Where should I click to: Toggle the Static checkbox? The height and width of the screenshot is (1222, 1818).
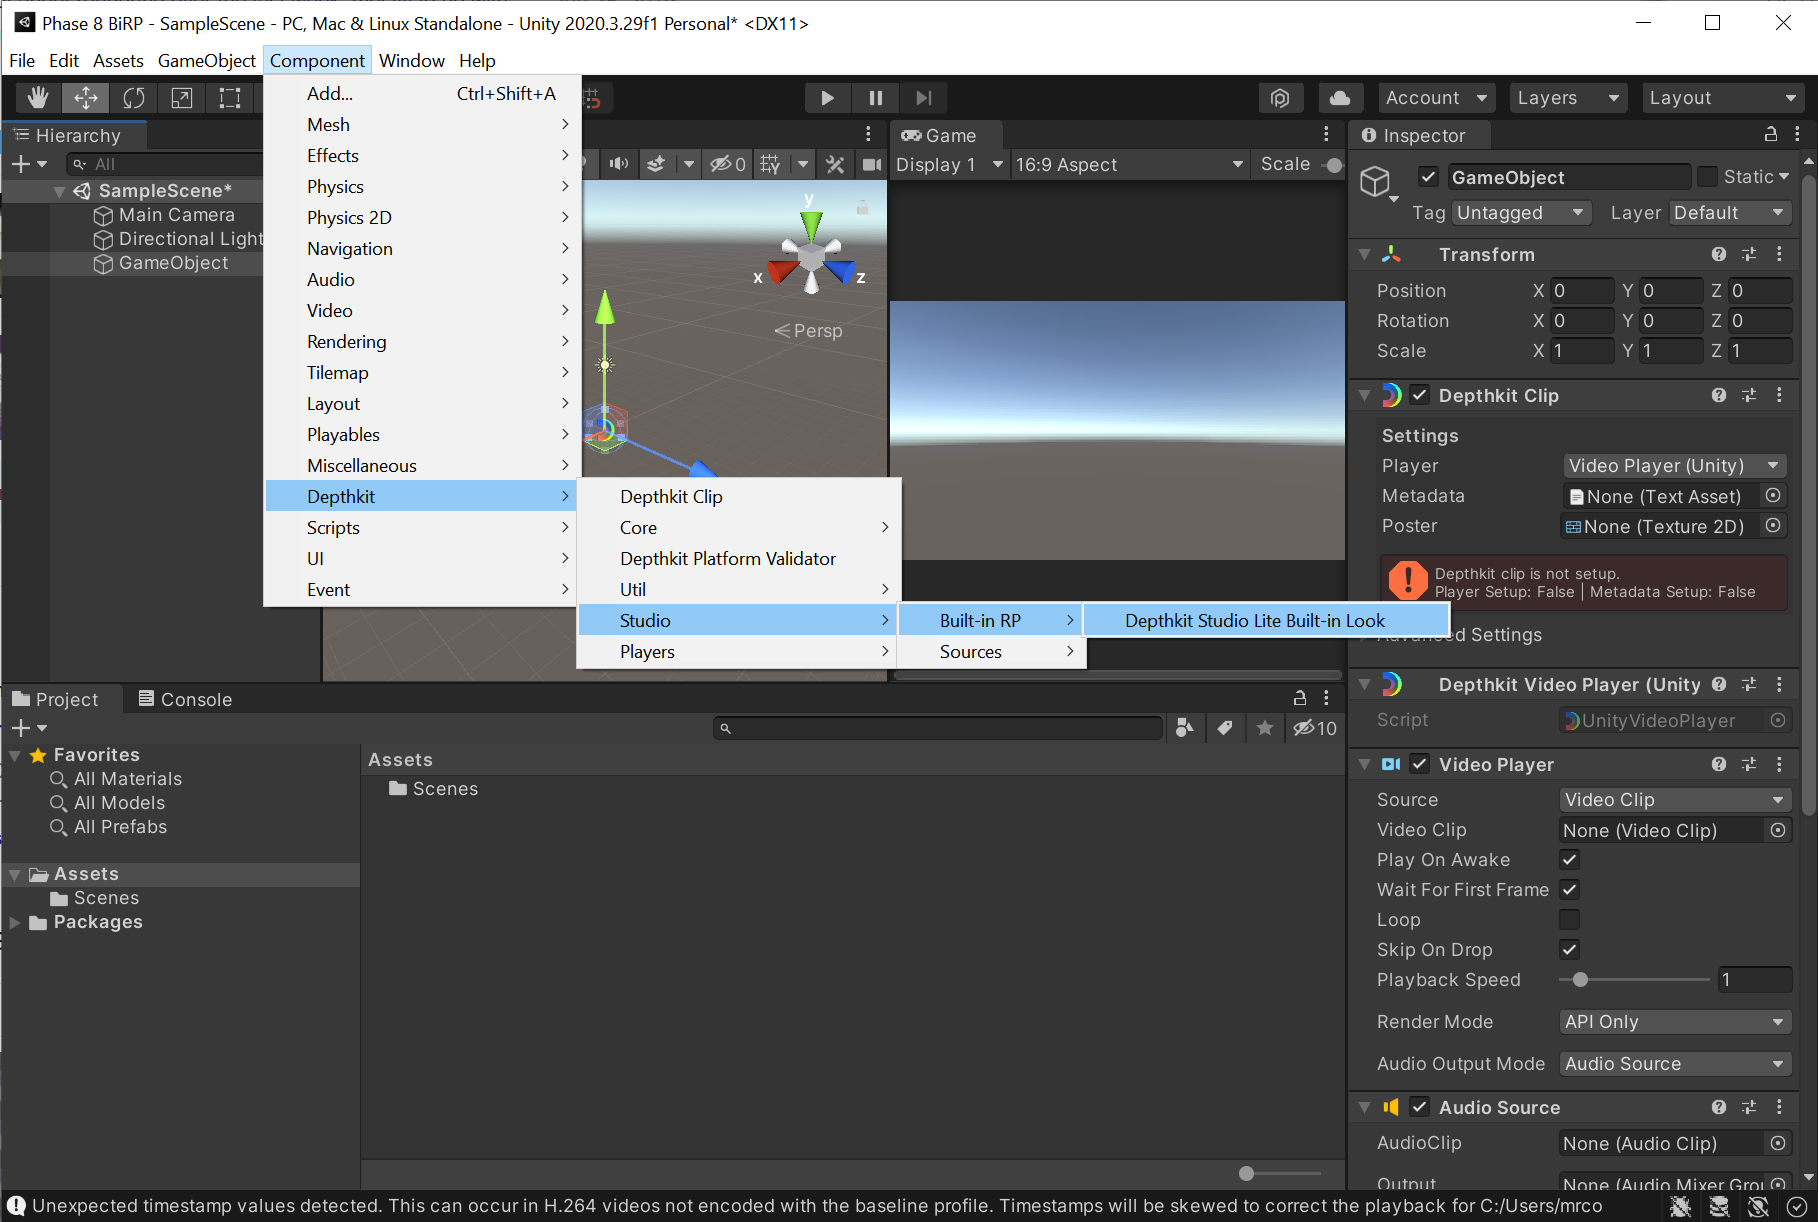pyautogui.click(x=1708, y=176)
